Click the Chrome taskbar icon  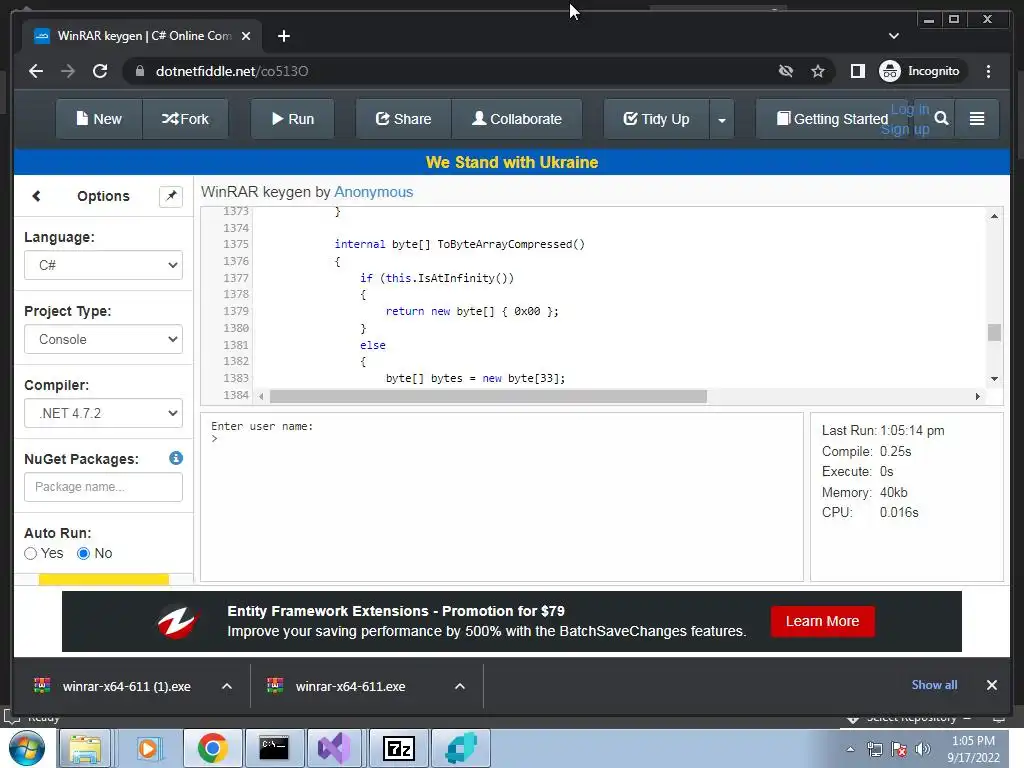(x=212, y=748)
